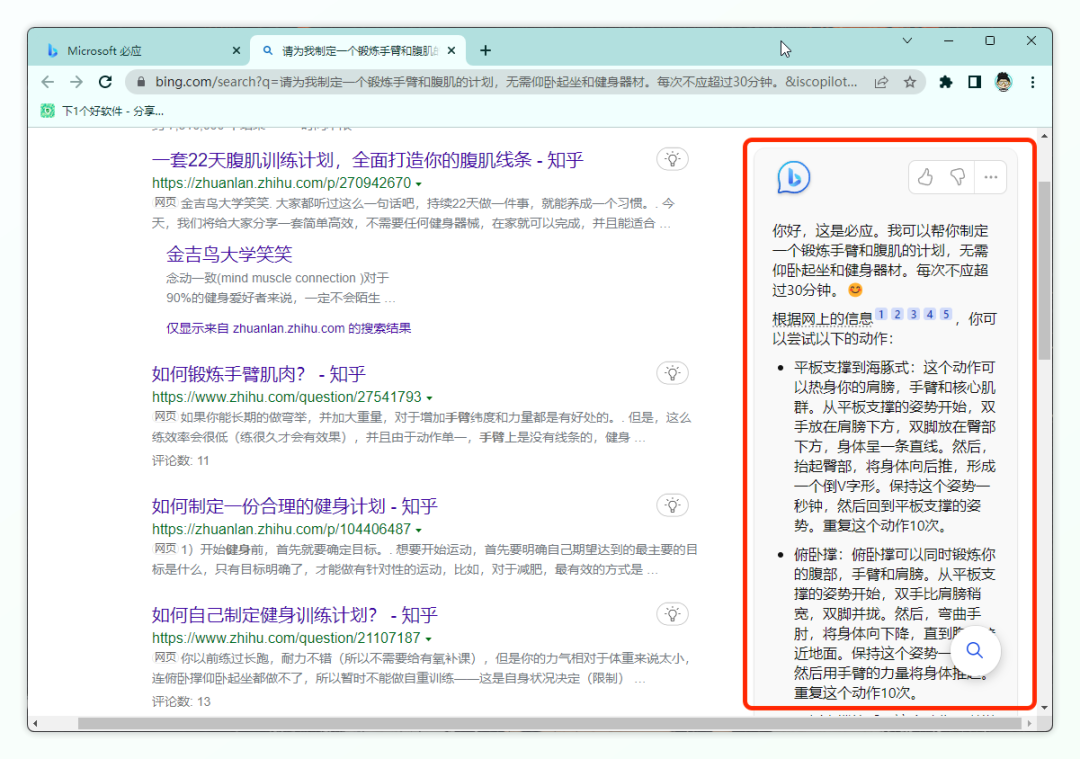Click the thumbs down feedback icon
This screenshot has height=759, width=1080.
click(957, 177)
